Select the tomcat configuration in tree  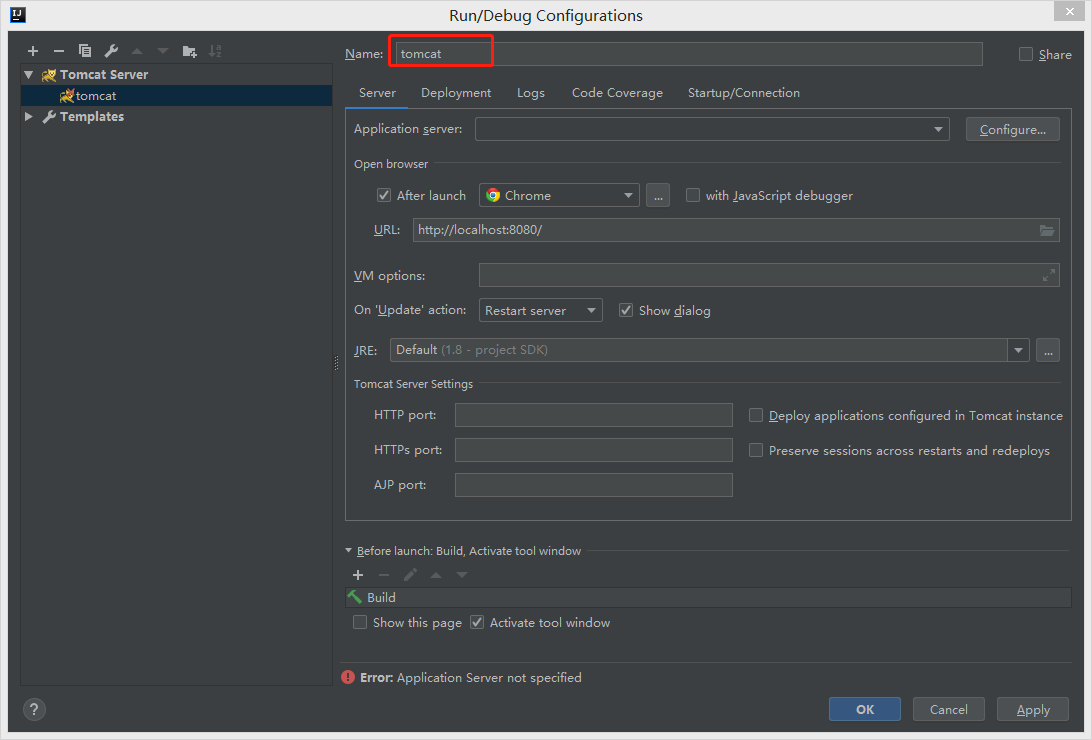177,95
